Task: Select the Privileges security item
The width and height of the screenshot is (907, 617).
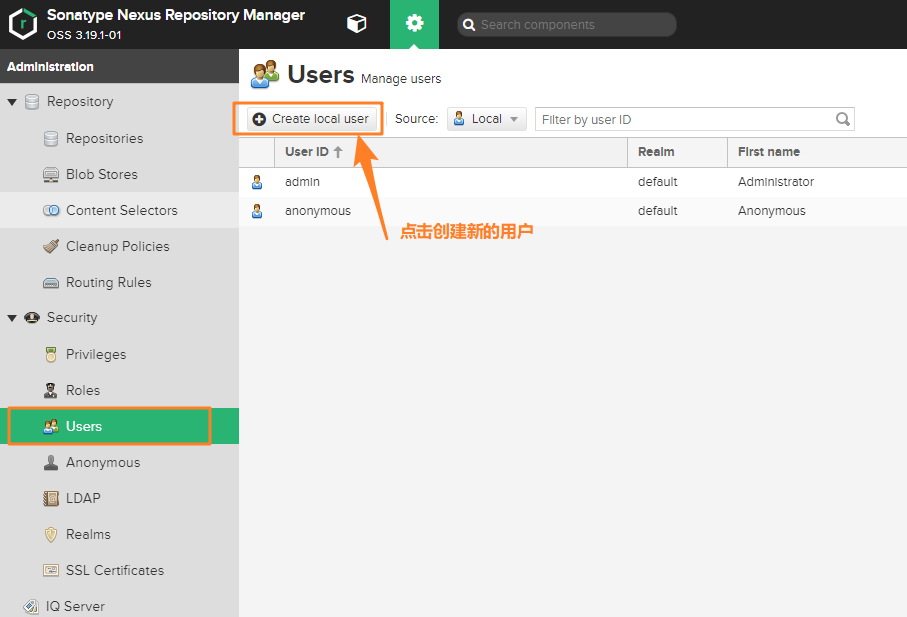Action: coord(92,354)
